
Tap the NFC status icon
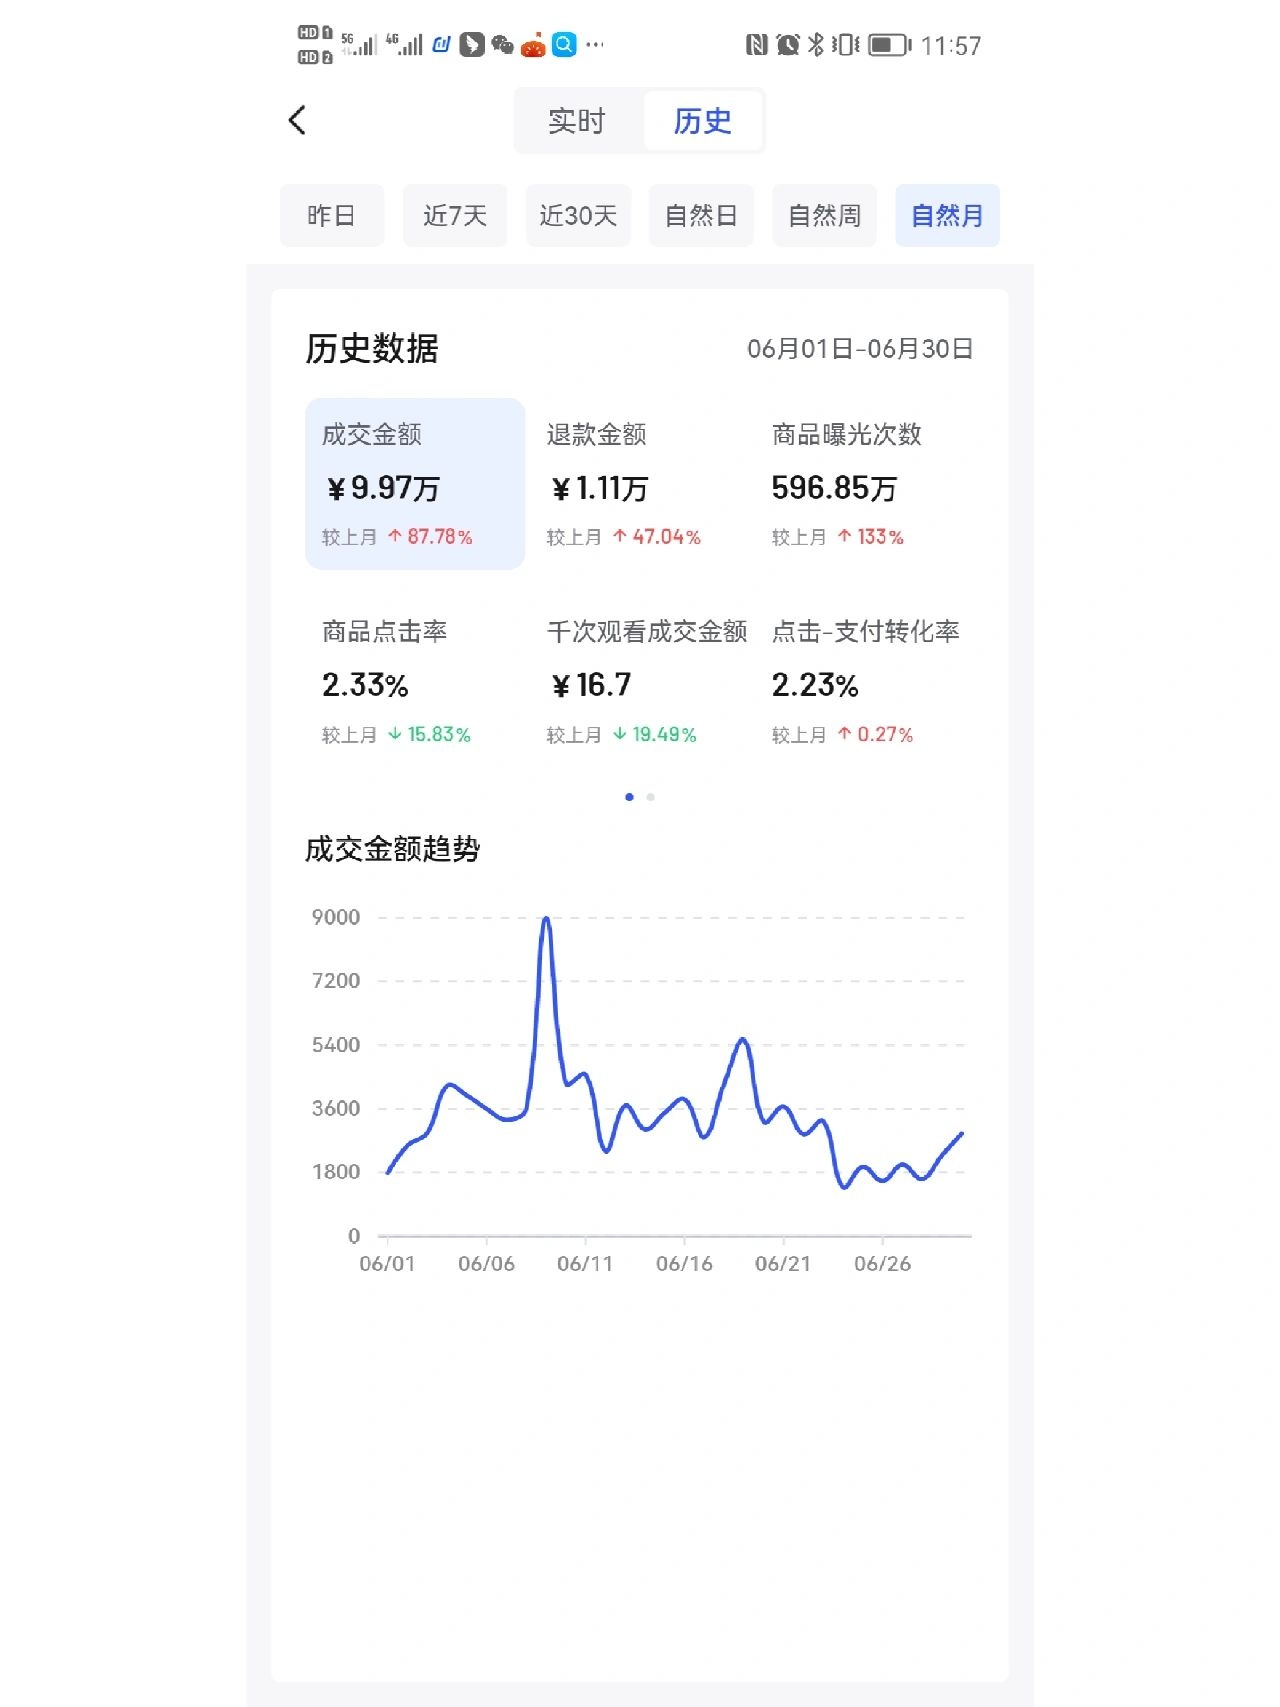(757, 45)
